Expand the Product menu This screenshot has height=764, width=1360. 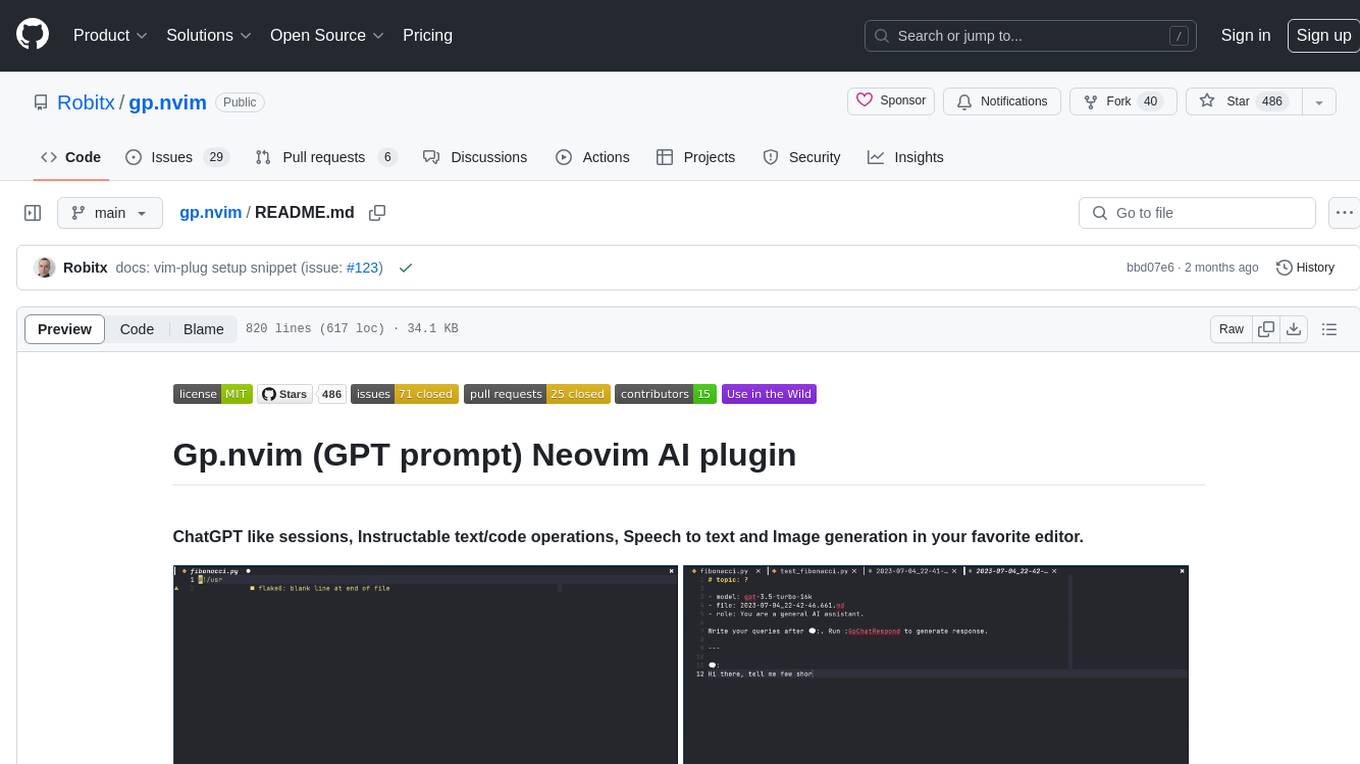point(110,35)
